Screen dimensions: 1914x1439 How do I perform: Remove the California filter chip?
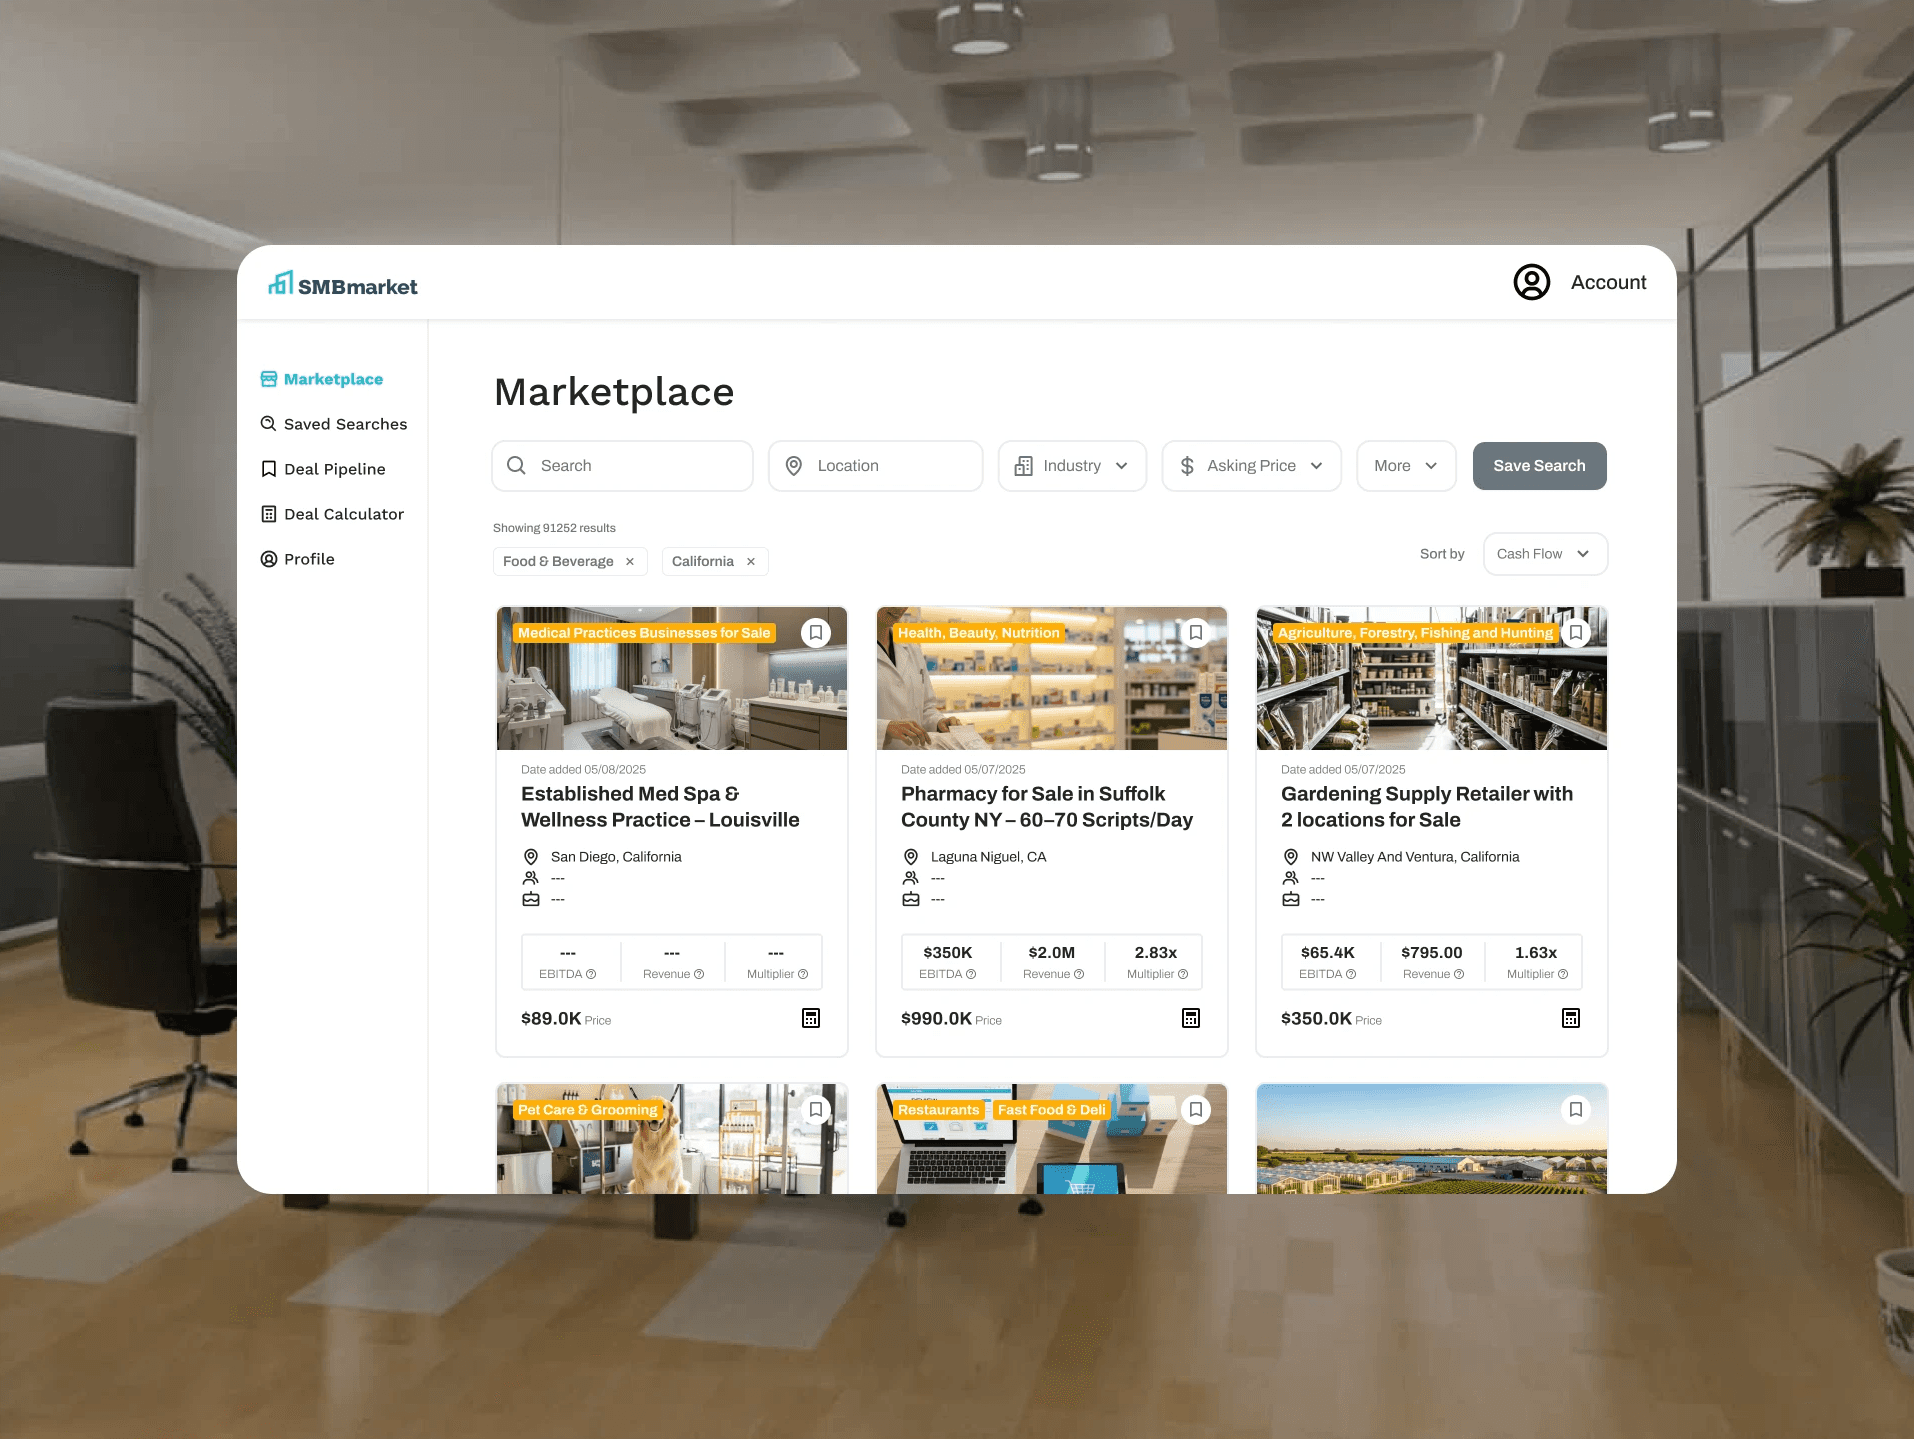[x=751, y=562]
